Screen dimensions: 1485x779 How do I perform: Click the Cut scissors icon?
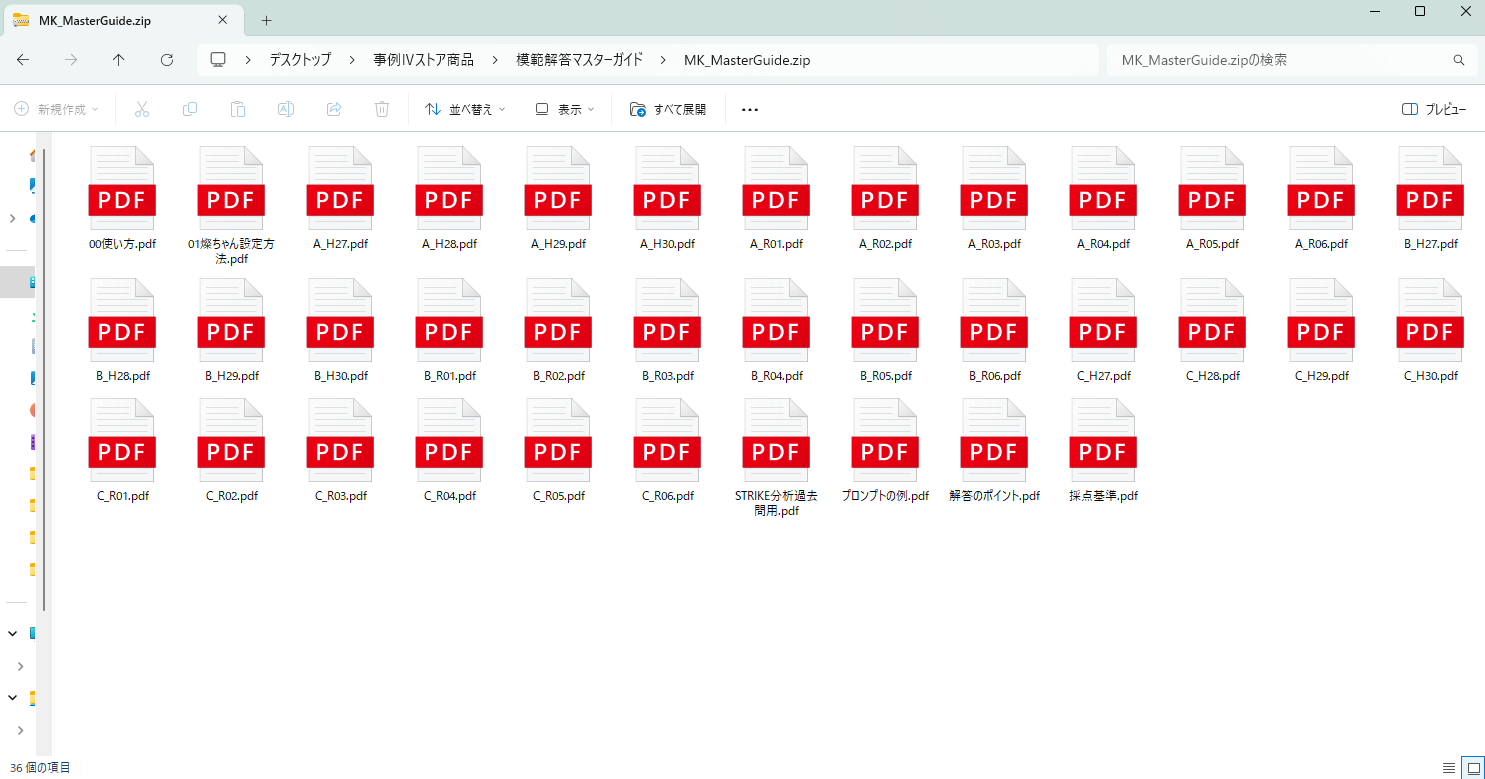coord(141,109)
